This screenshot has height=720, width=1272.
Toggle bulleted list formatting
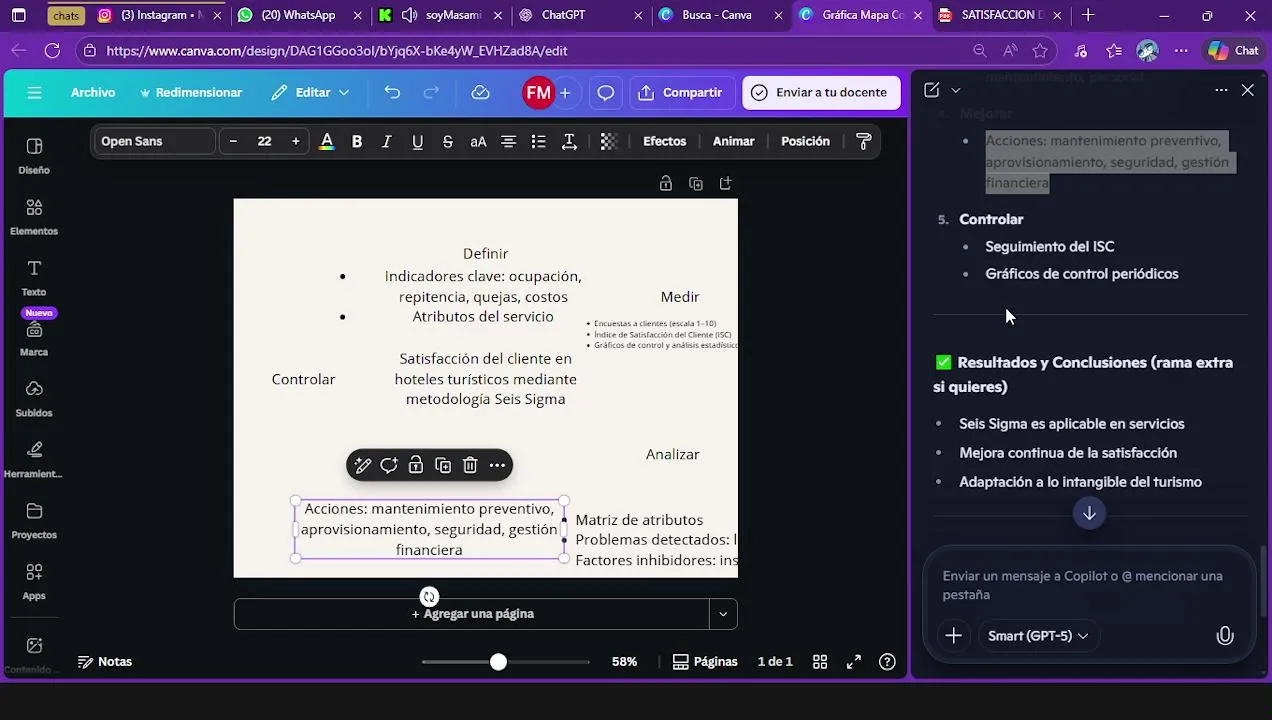pos(539,141)
